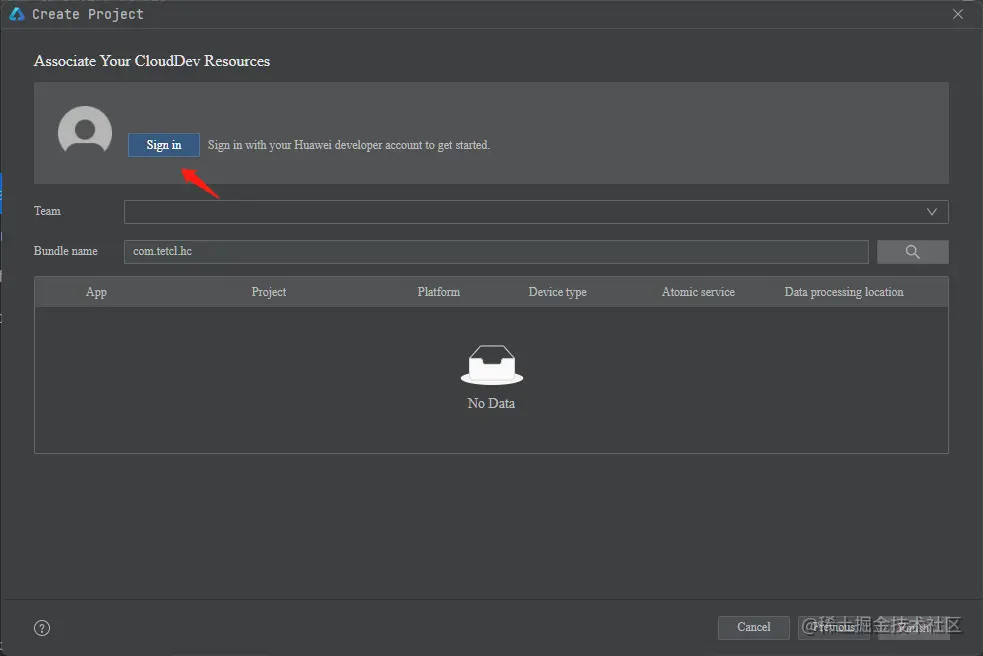
Task: Click the Atomic service column header
Action: [698, 292]
